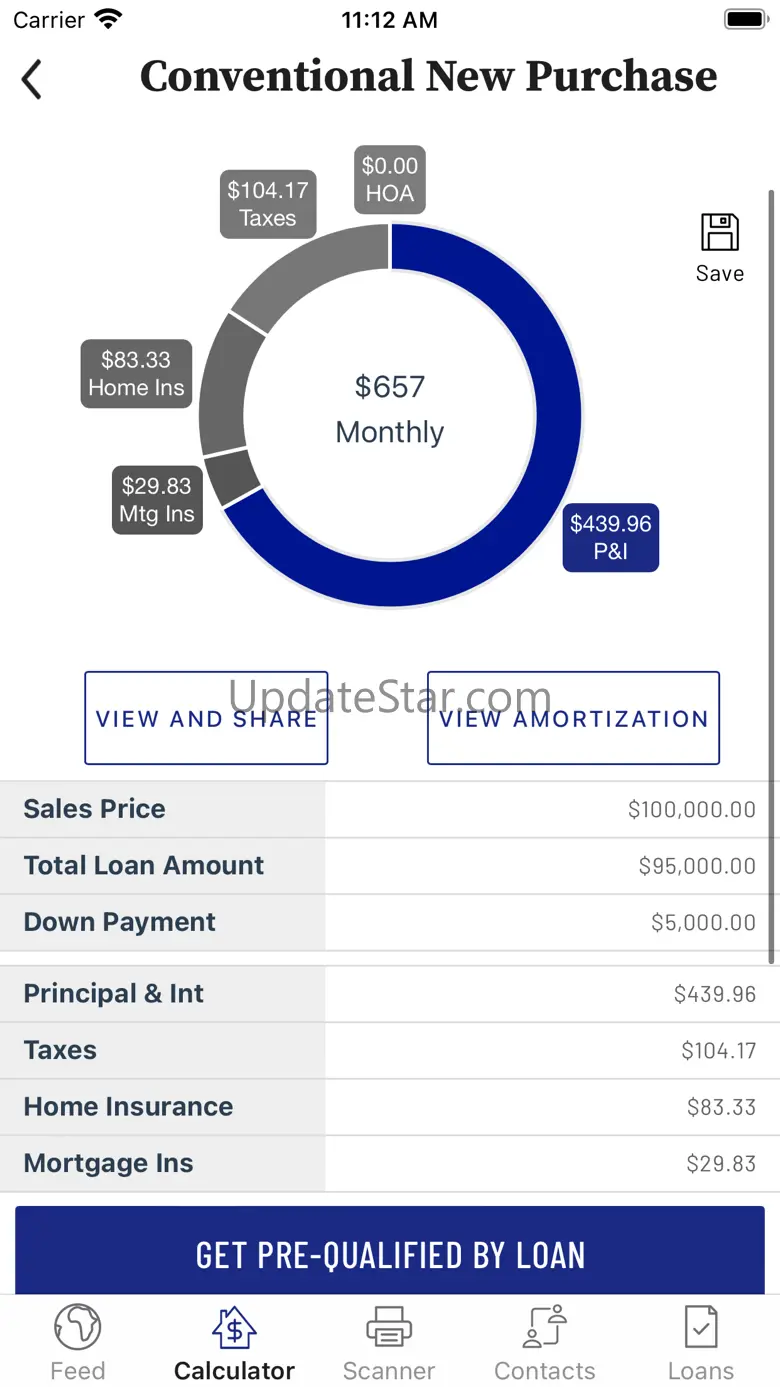Screen dimensions: 780x1387
Task: Tap the back arrow icon
Action: click(x=32, y=79)
